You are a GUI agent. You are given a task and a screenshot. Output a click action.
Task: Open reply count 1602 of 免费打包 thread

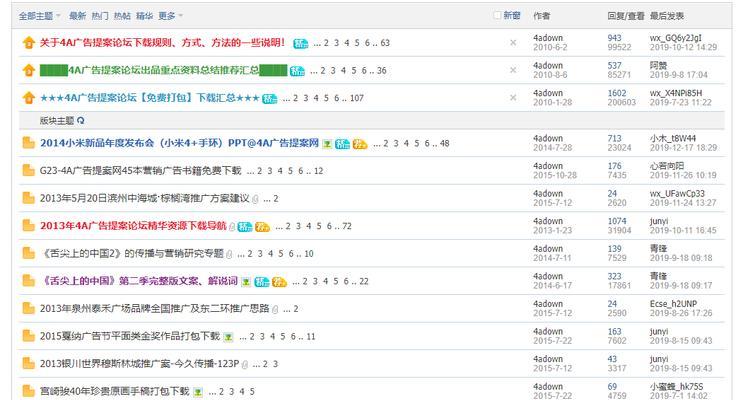pos(617,93)
